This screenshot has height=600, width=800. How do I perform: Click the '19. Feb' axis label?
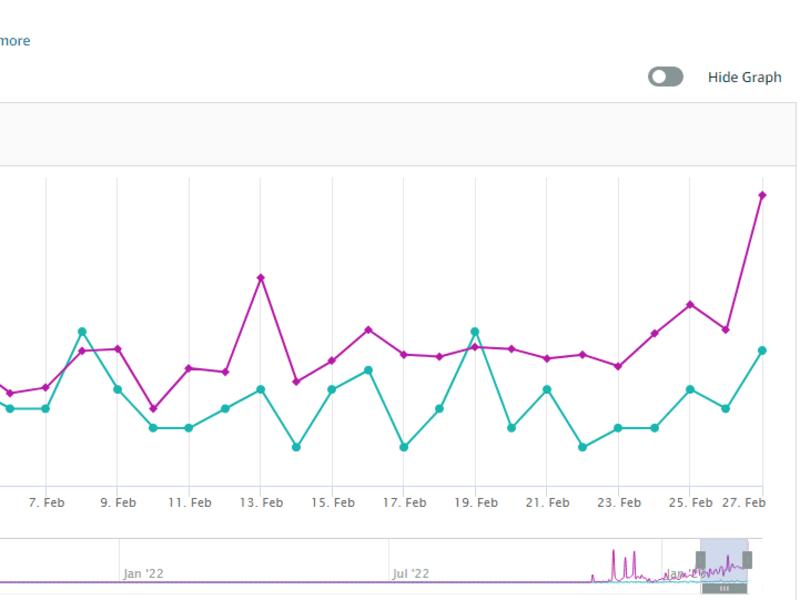(476, 503)
